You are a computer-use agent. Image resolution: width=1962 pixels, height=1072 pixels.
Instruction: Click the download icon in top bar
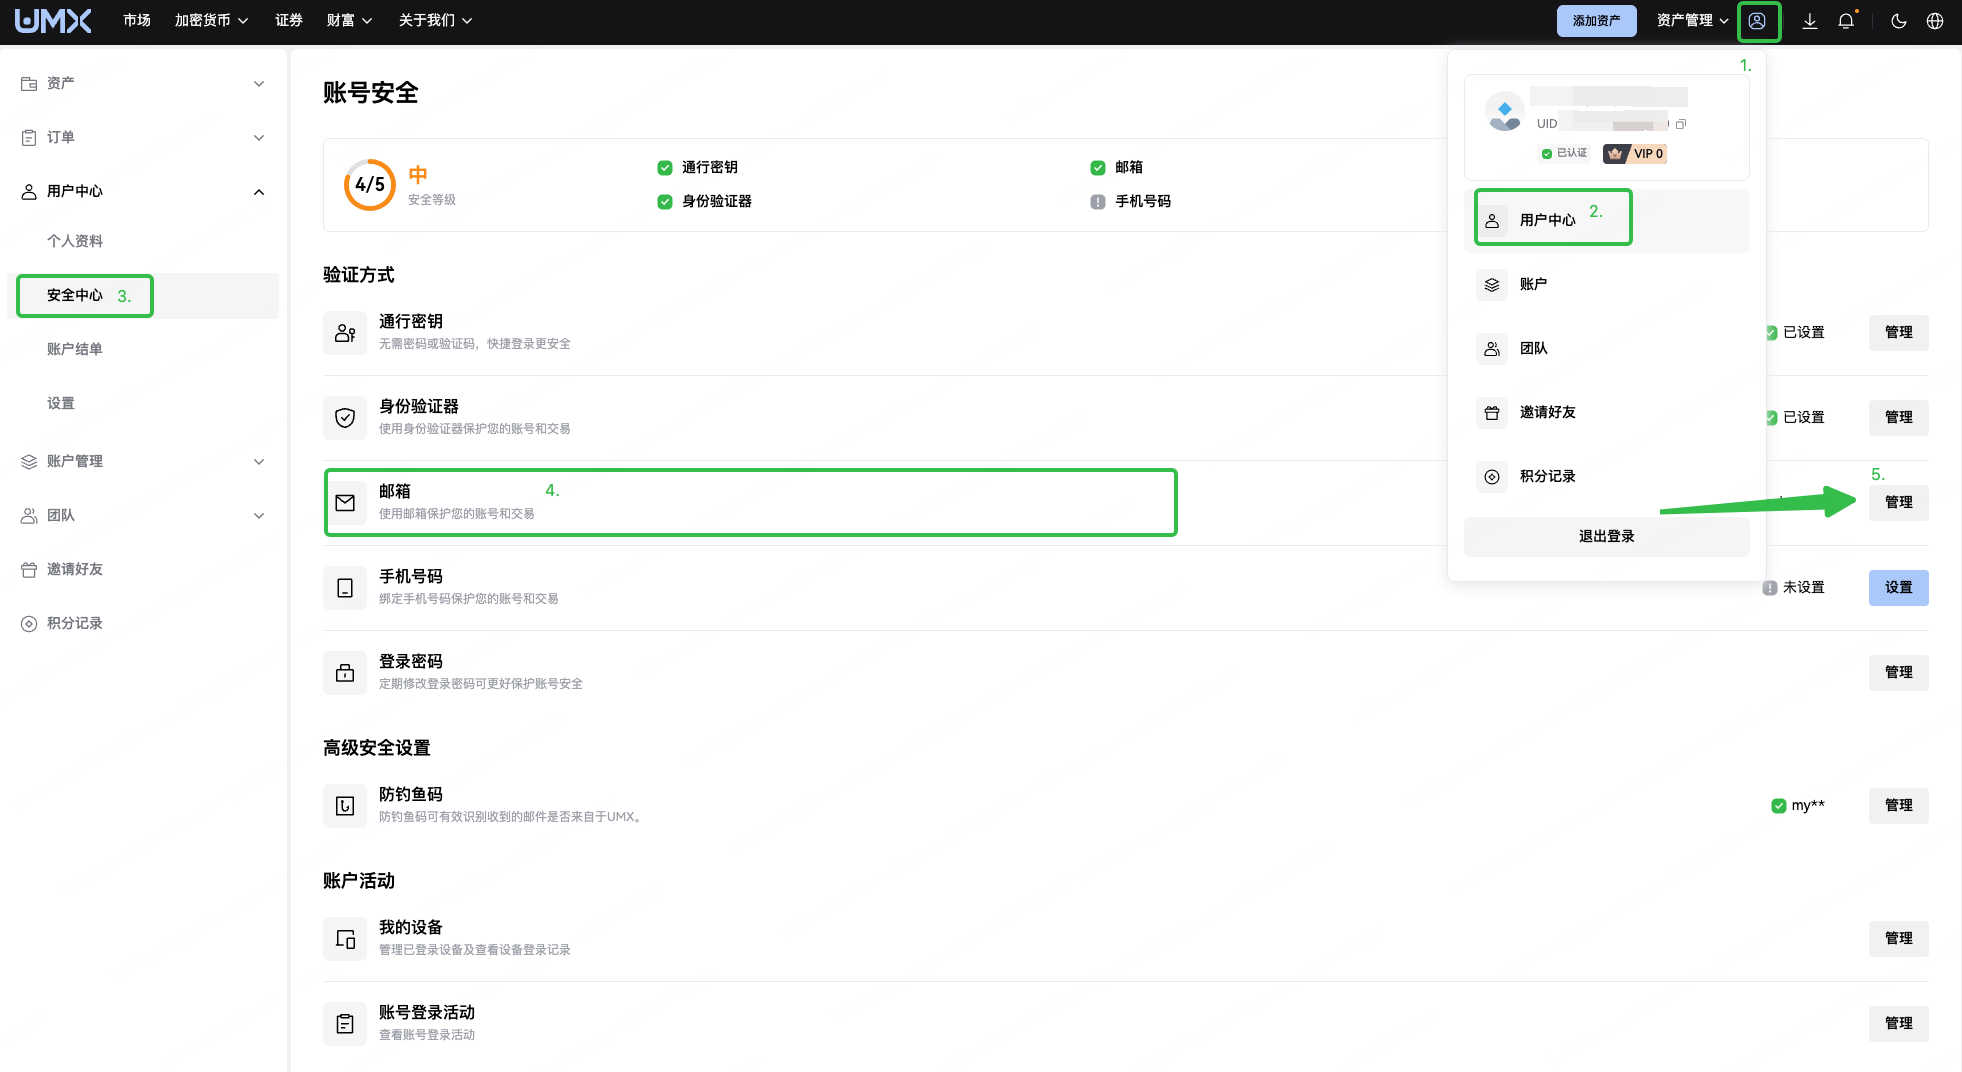1809,21
